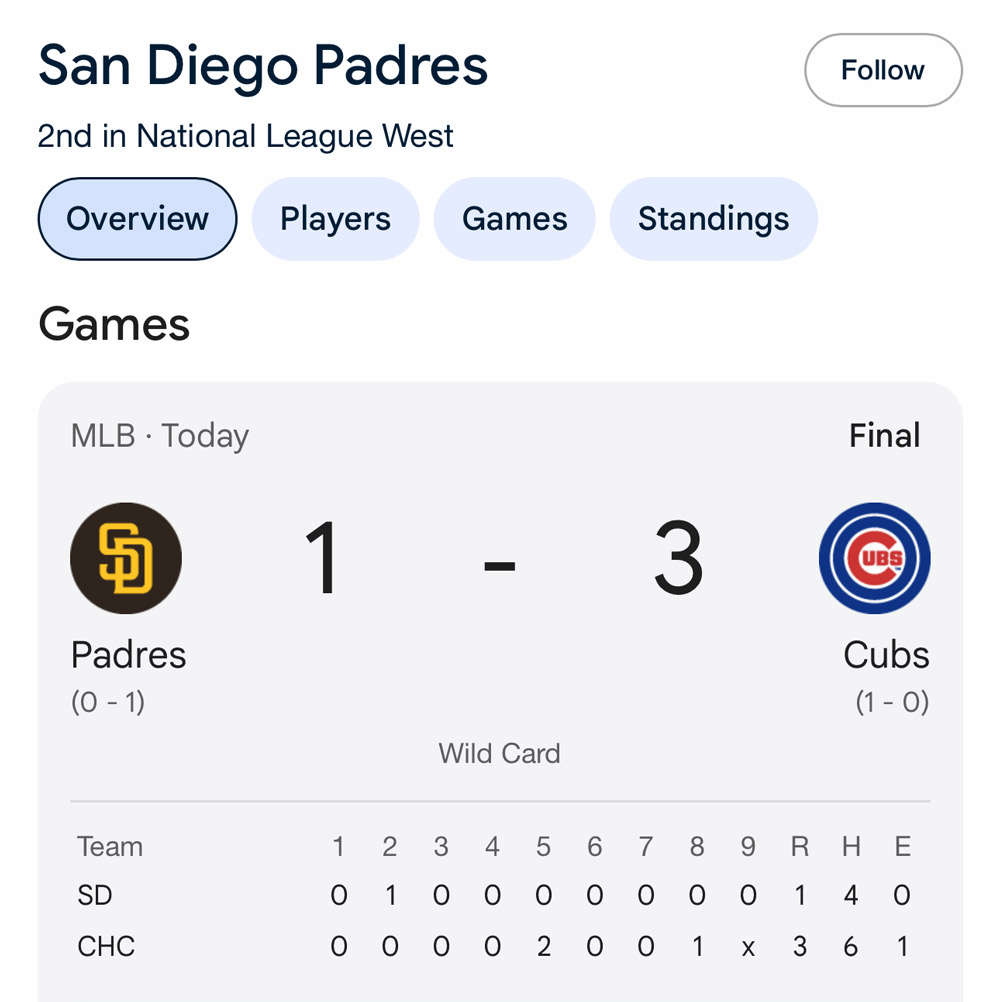Click the San Diego Padres logo icon
The width and height of the screenshot is (1000, 1002).
126,558
